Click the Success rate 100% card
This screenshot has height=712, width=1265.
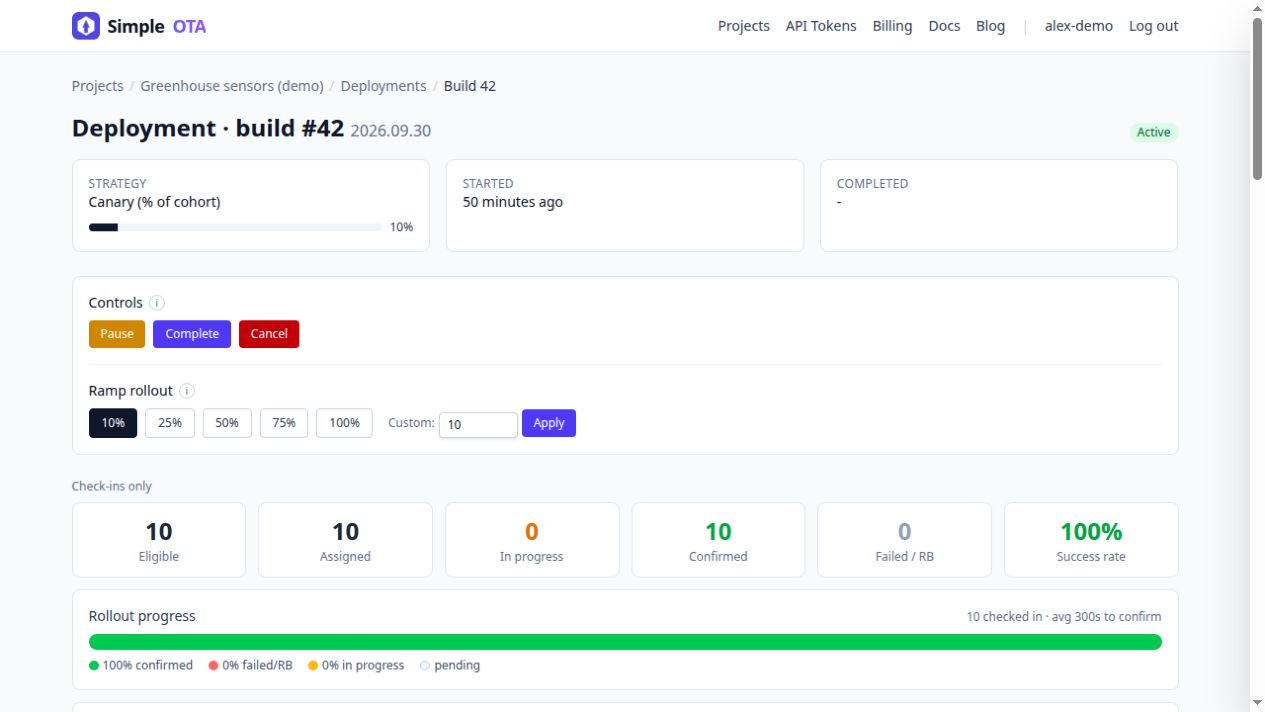click(x=1091, y=540)
